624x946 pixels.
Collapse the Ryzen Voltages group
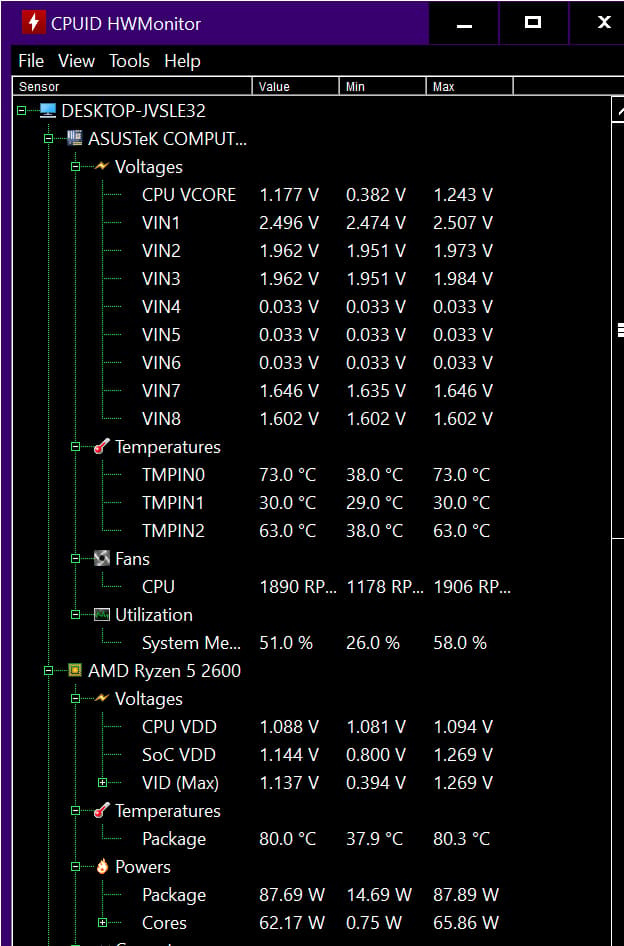click(x=75, y=699)
